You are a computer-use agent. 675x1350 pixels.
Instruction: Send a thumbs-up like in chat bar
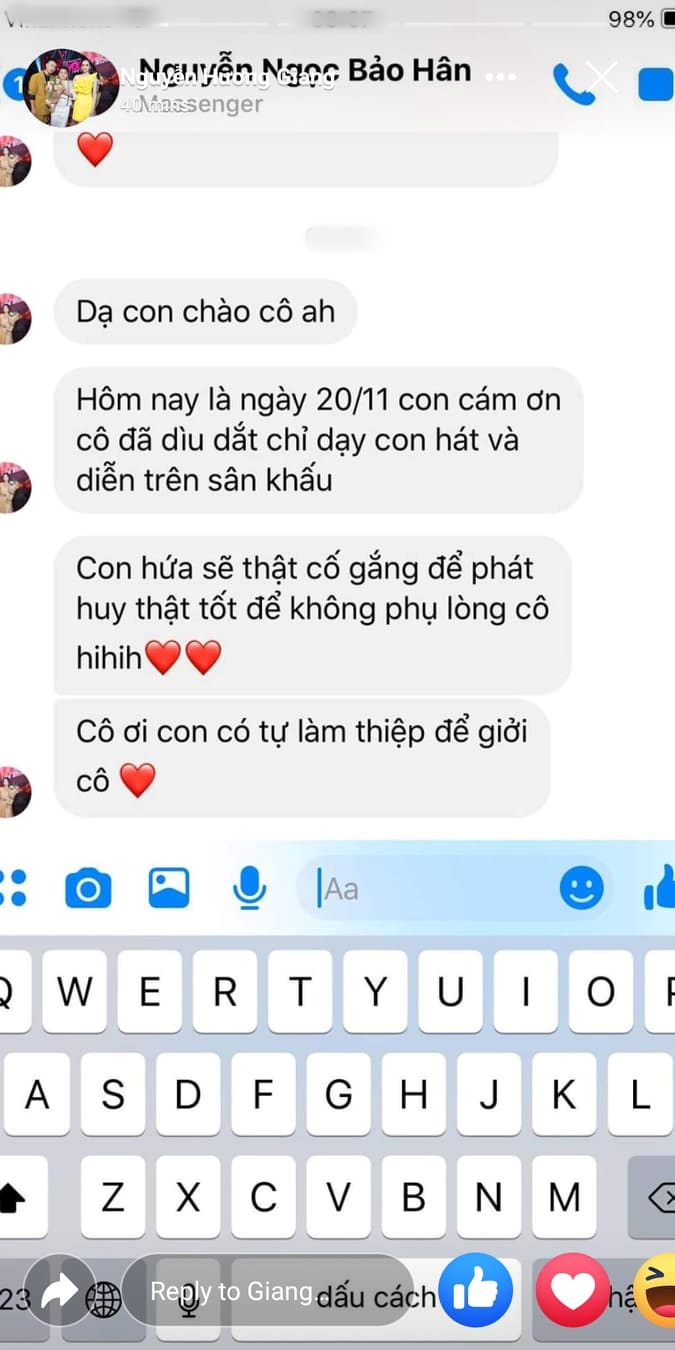(x=660, y=887)
